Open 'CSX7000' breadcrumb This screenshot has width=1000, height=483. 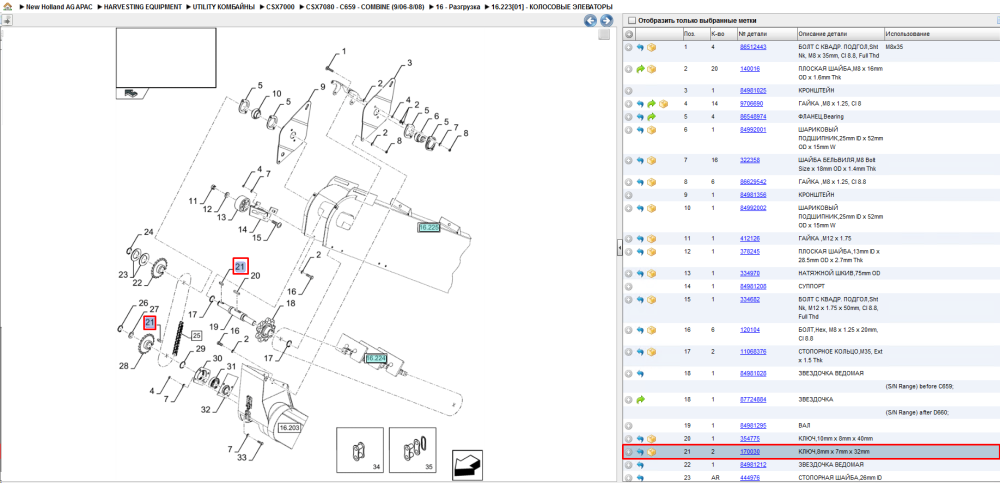280,6
